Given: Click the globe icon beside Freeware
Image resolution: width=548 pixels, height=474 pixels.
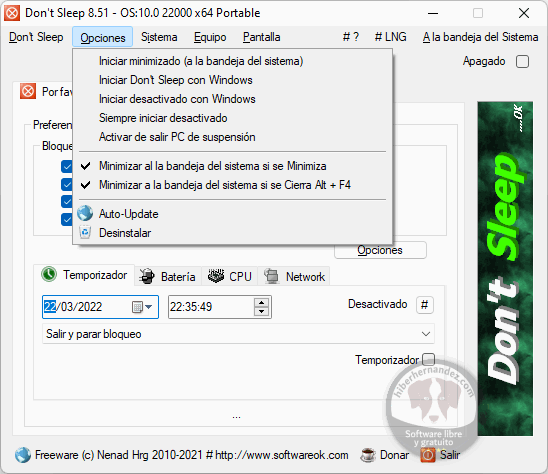Looking at the screenshot, I should 23,455.
